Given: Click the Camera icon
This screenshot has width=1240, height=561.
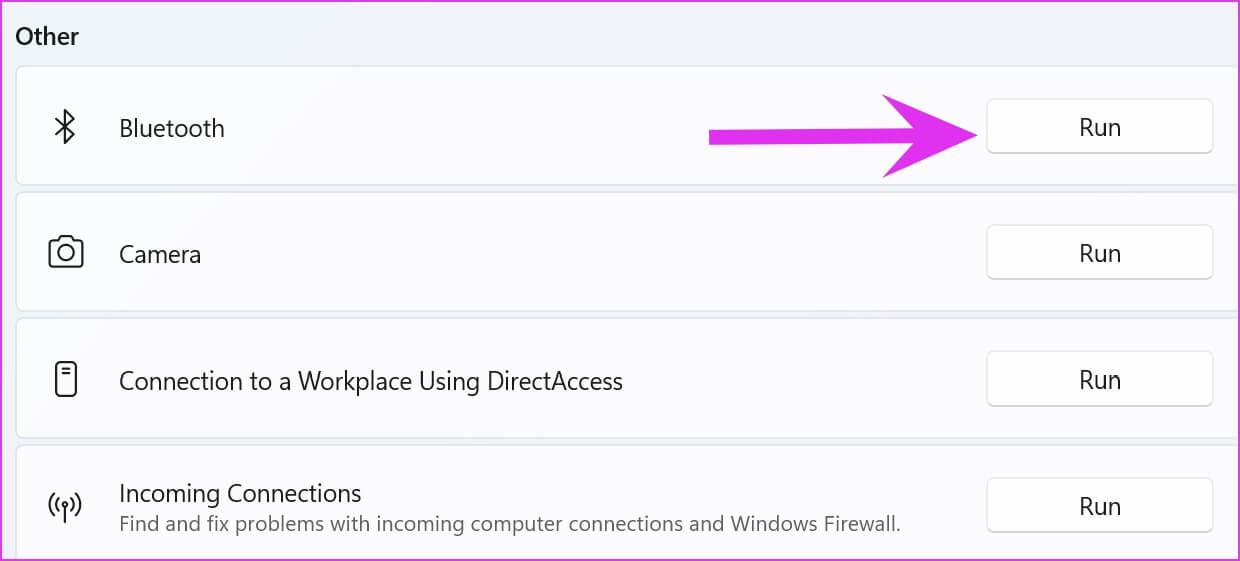Looking at the screenshot, I should pyautogui.click(x=65, y=252).
